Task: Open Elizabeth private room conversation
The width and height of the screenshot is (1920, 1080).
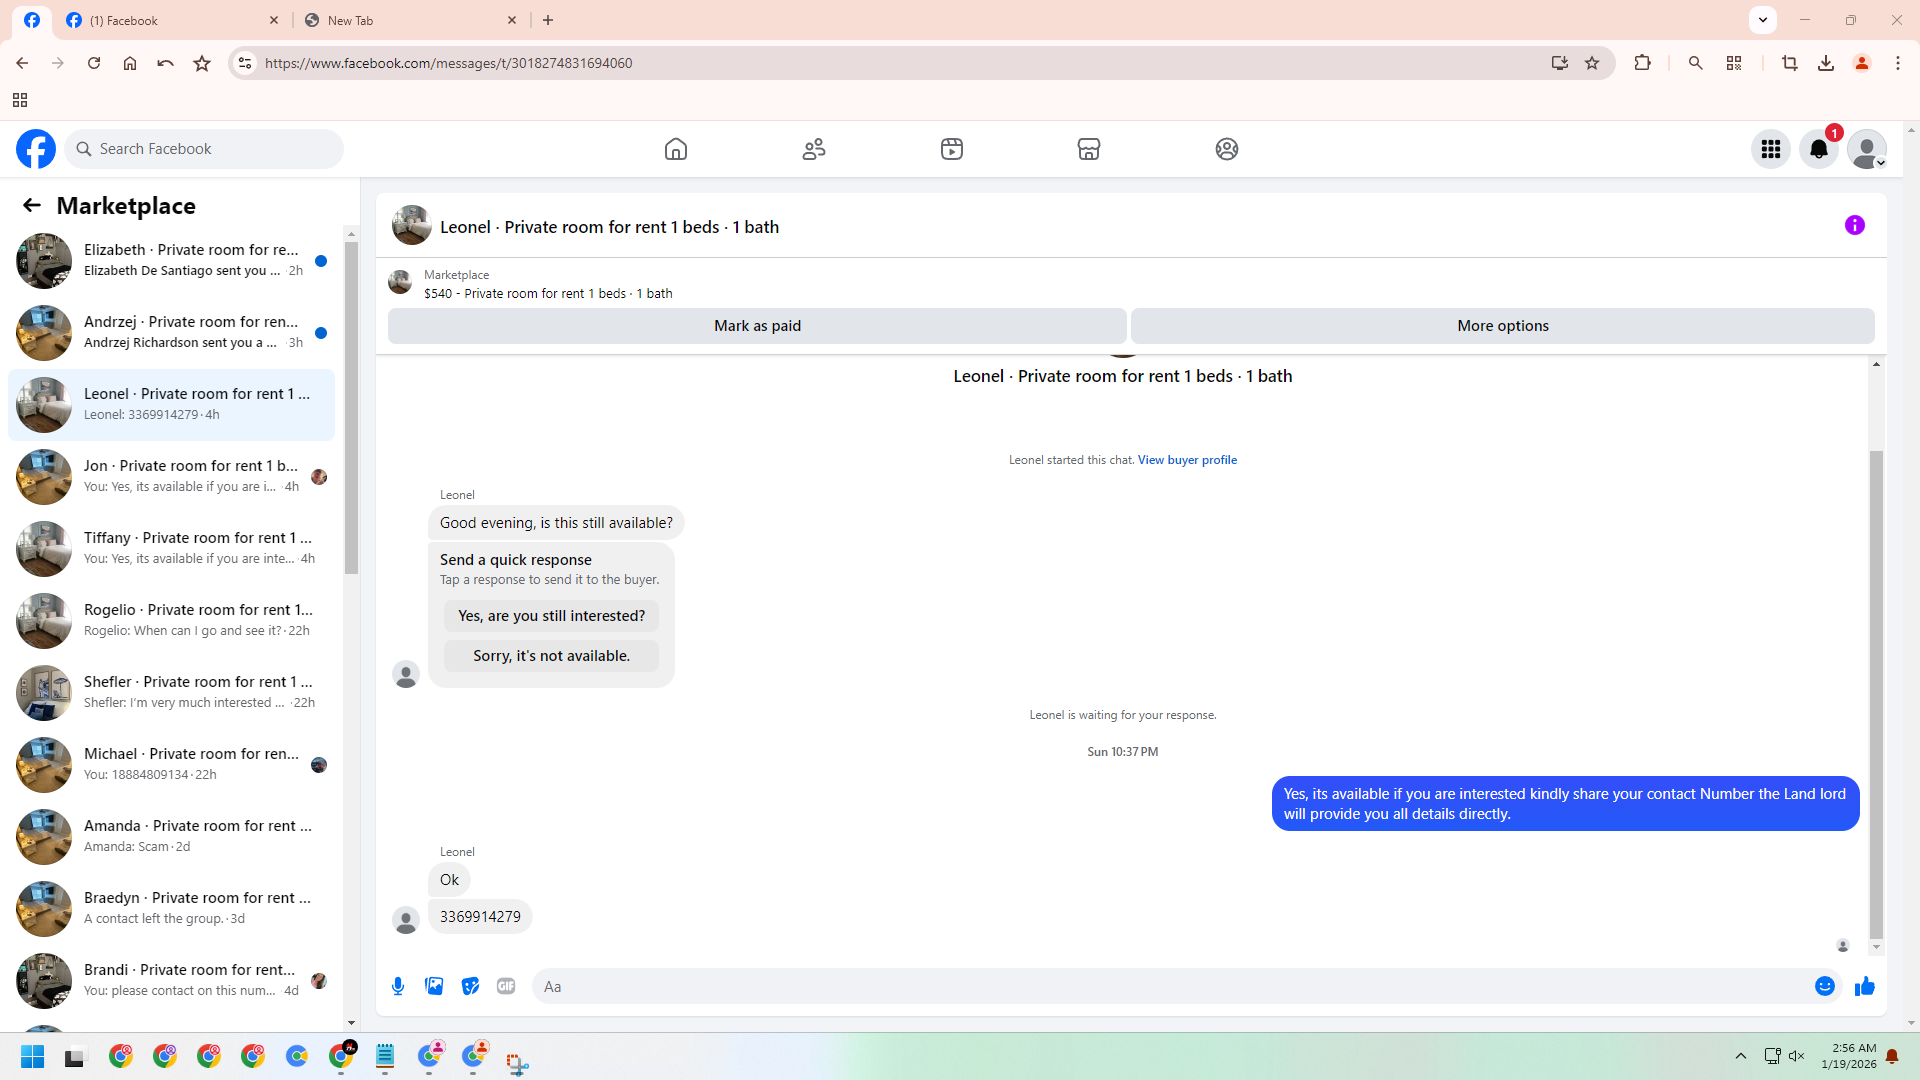Action: coord(172,260)
